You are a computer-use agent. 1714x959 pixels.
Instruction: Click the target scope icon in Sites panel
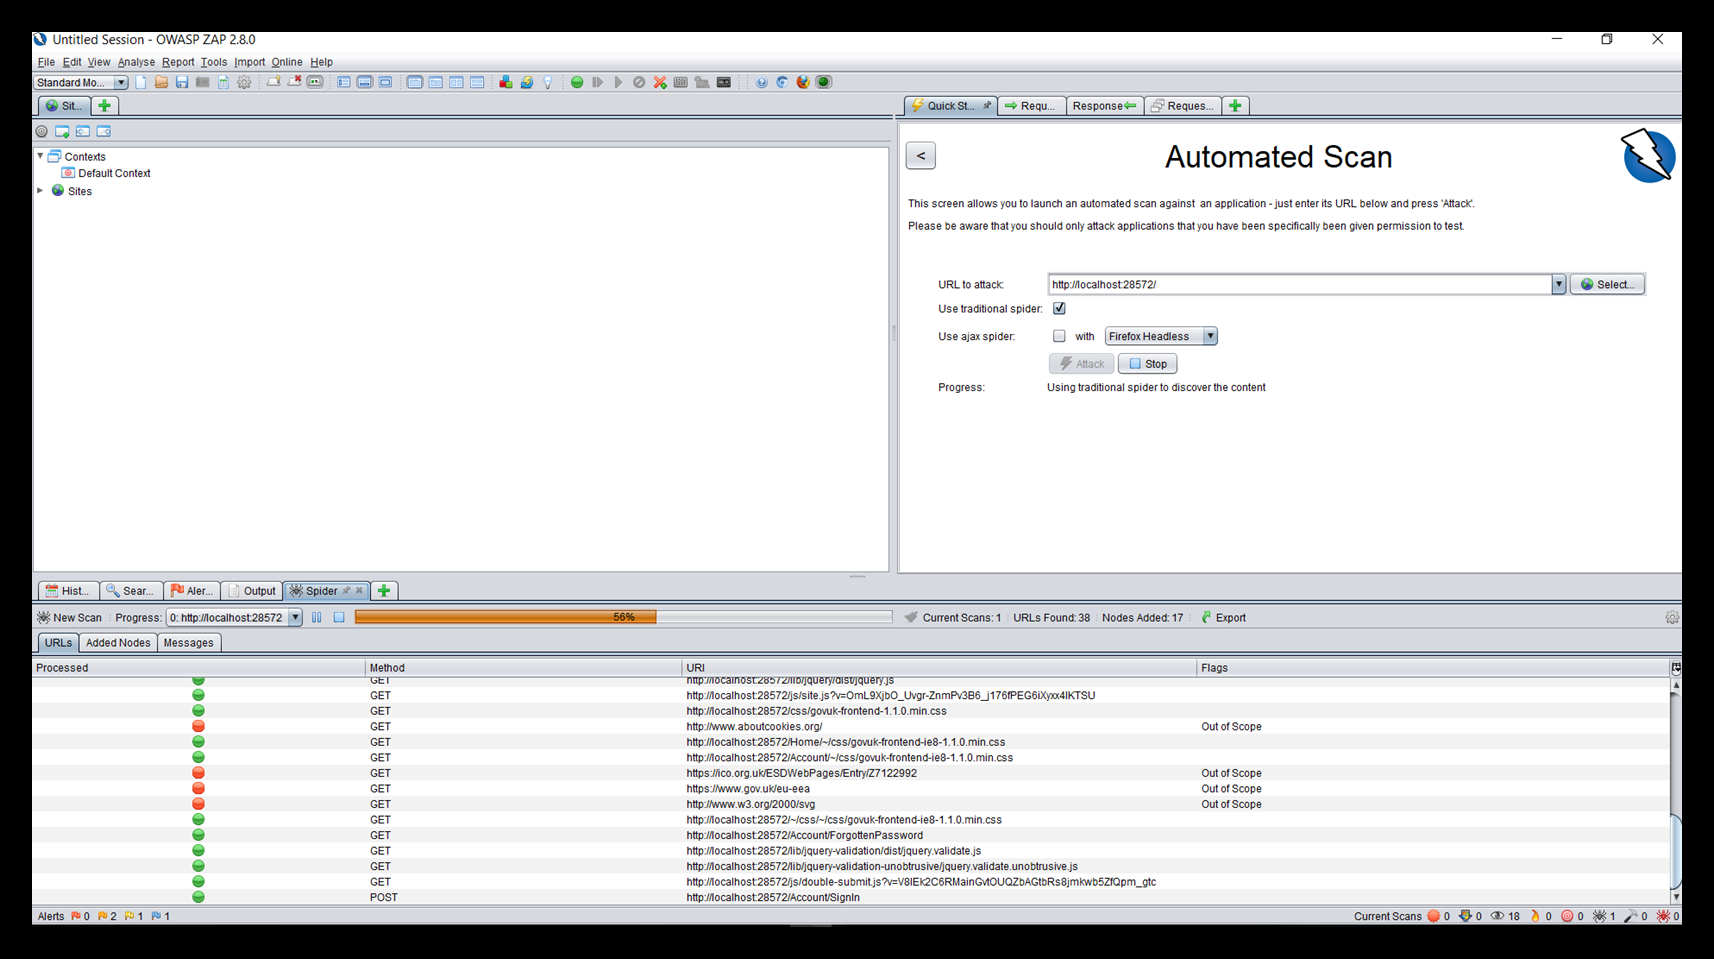point(41,131)
